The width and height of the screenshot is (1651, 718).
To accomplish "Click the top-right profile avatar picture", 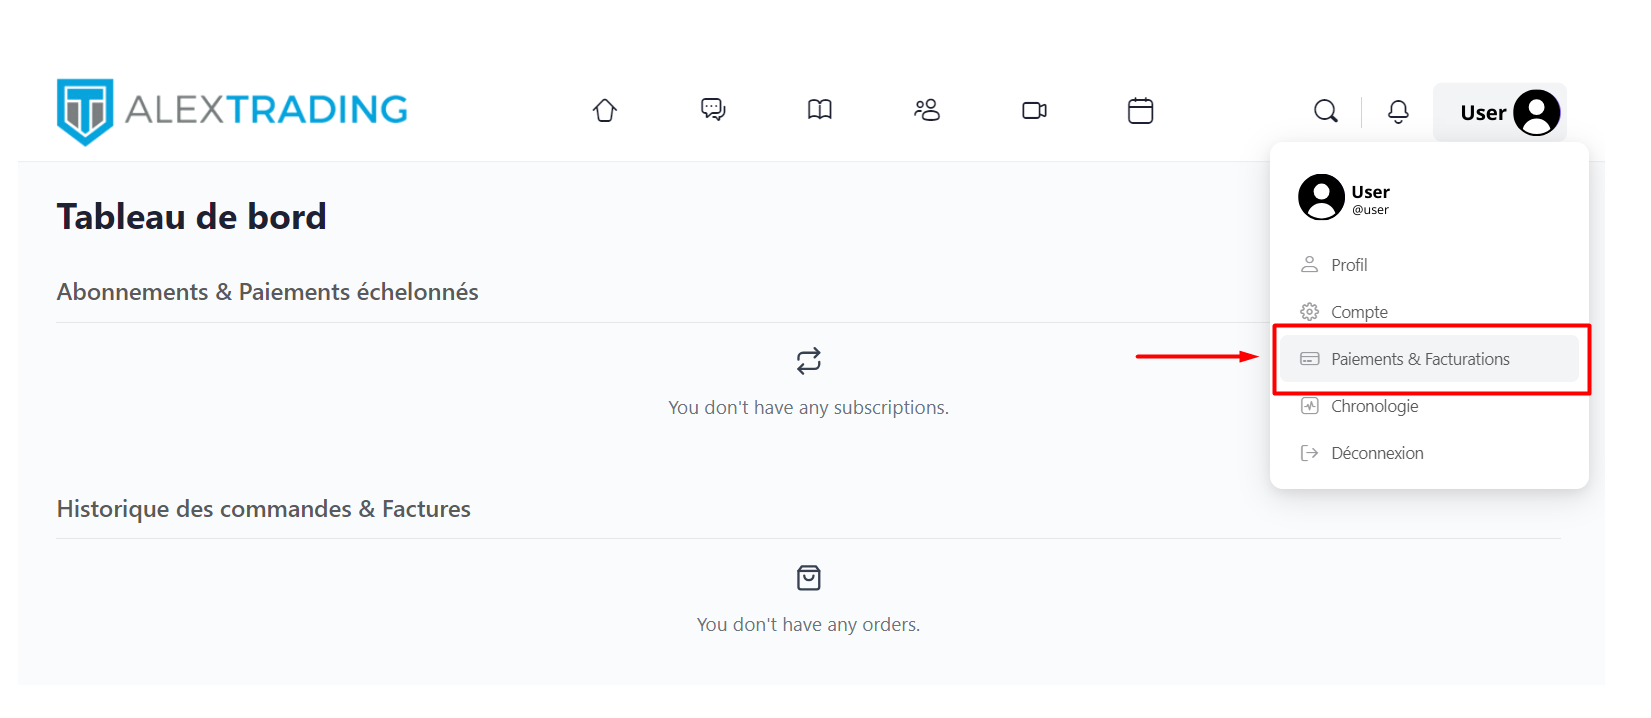I will point(1536,112).
